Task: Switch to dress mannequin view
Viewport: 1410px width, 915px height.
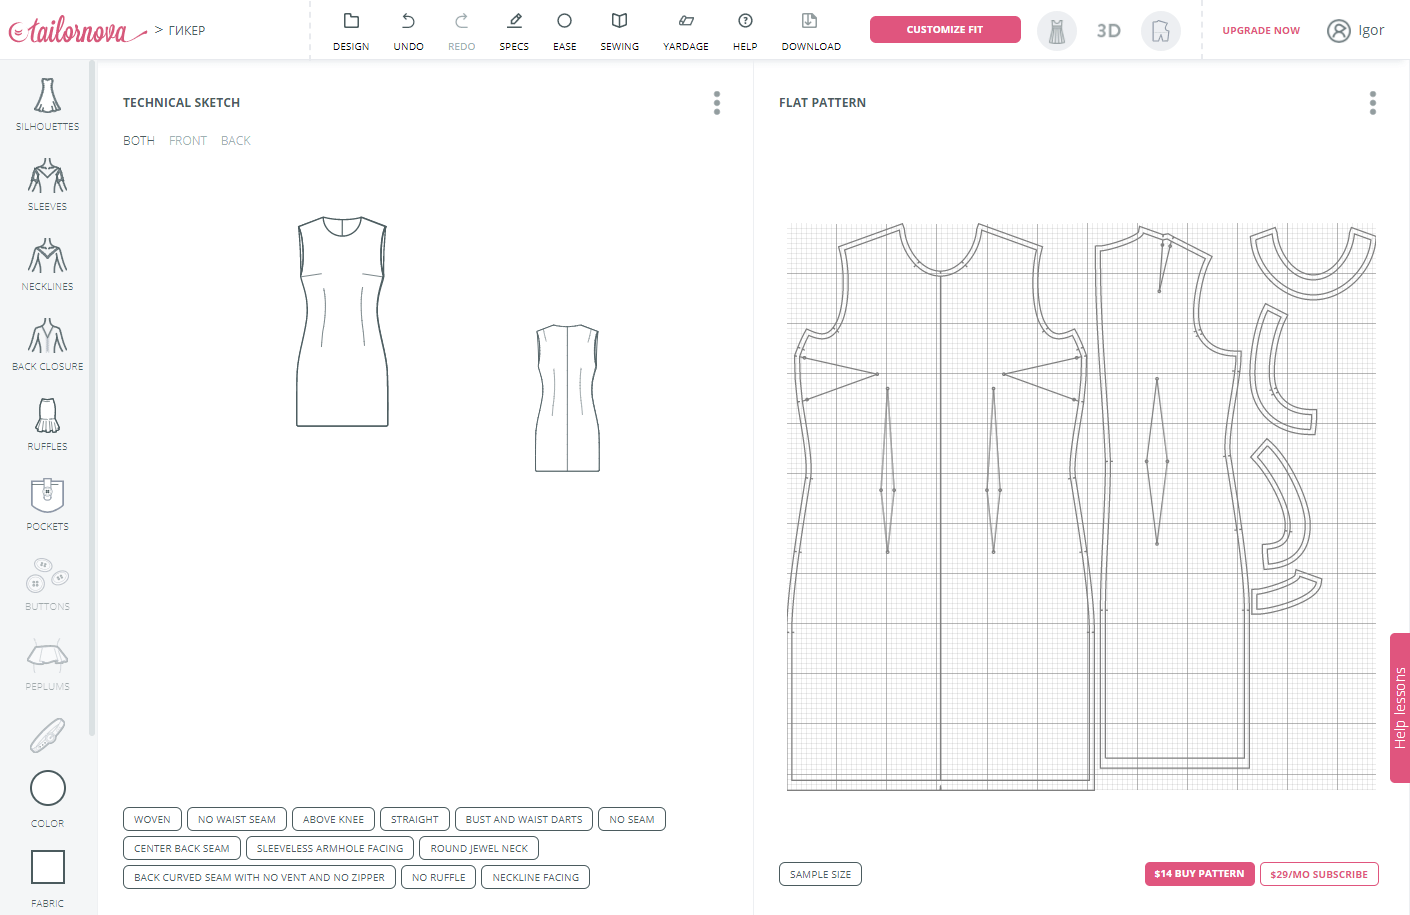Action: click(x=1056, y=31)
